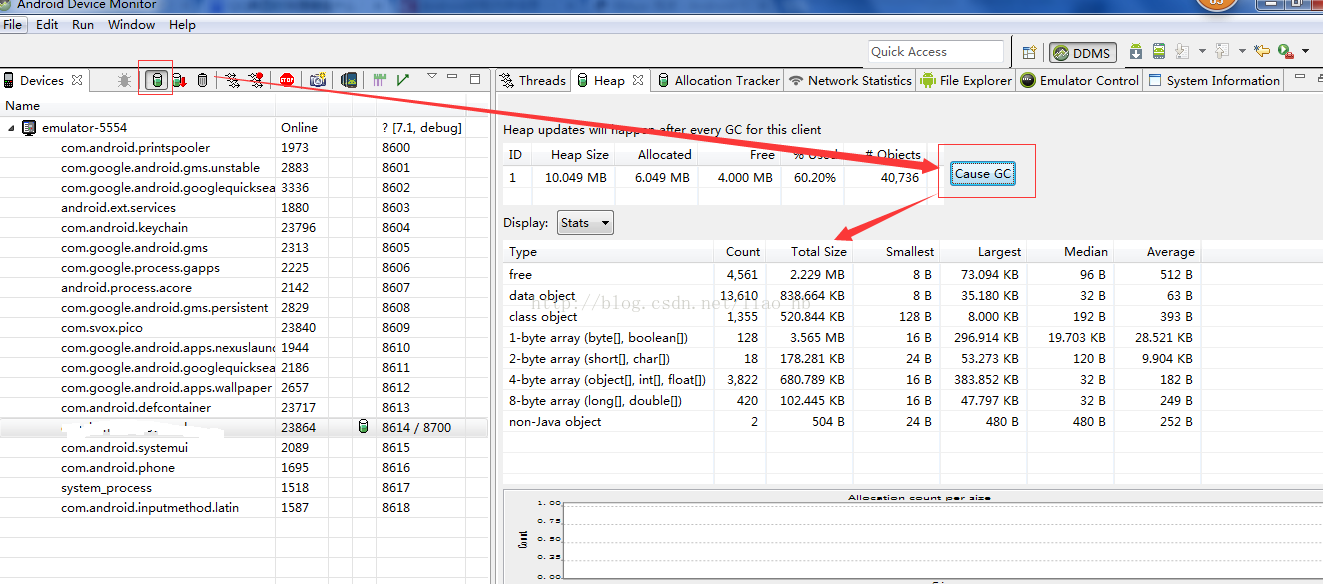Select the DDMS perspective button
The image size is (1323, 584).
[x=1082, y=52]
